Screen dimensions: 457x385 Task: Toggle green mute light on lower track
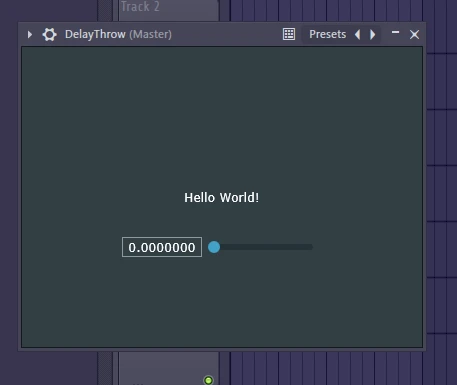click(208, 380)
